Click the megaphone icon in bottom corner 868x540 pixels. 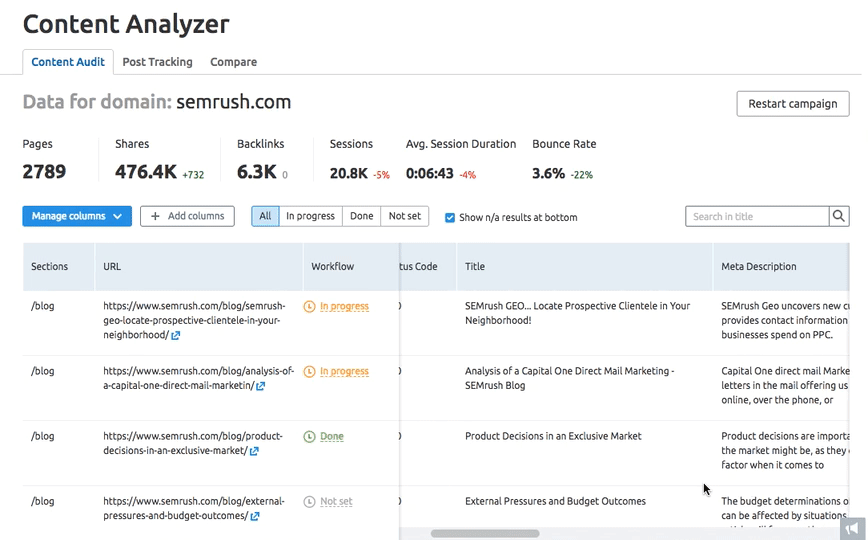(851, 528)
